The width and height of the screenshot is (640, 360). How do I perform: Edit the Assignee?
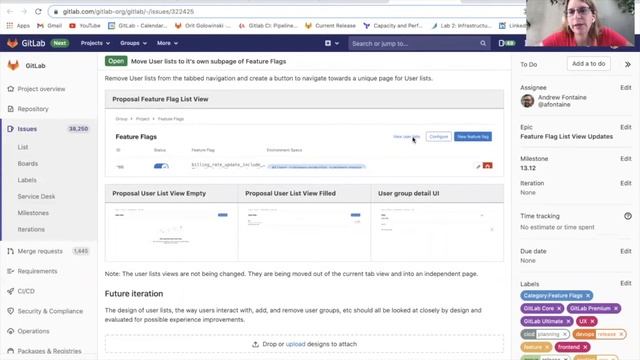(x=626, y=88)
